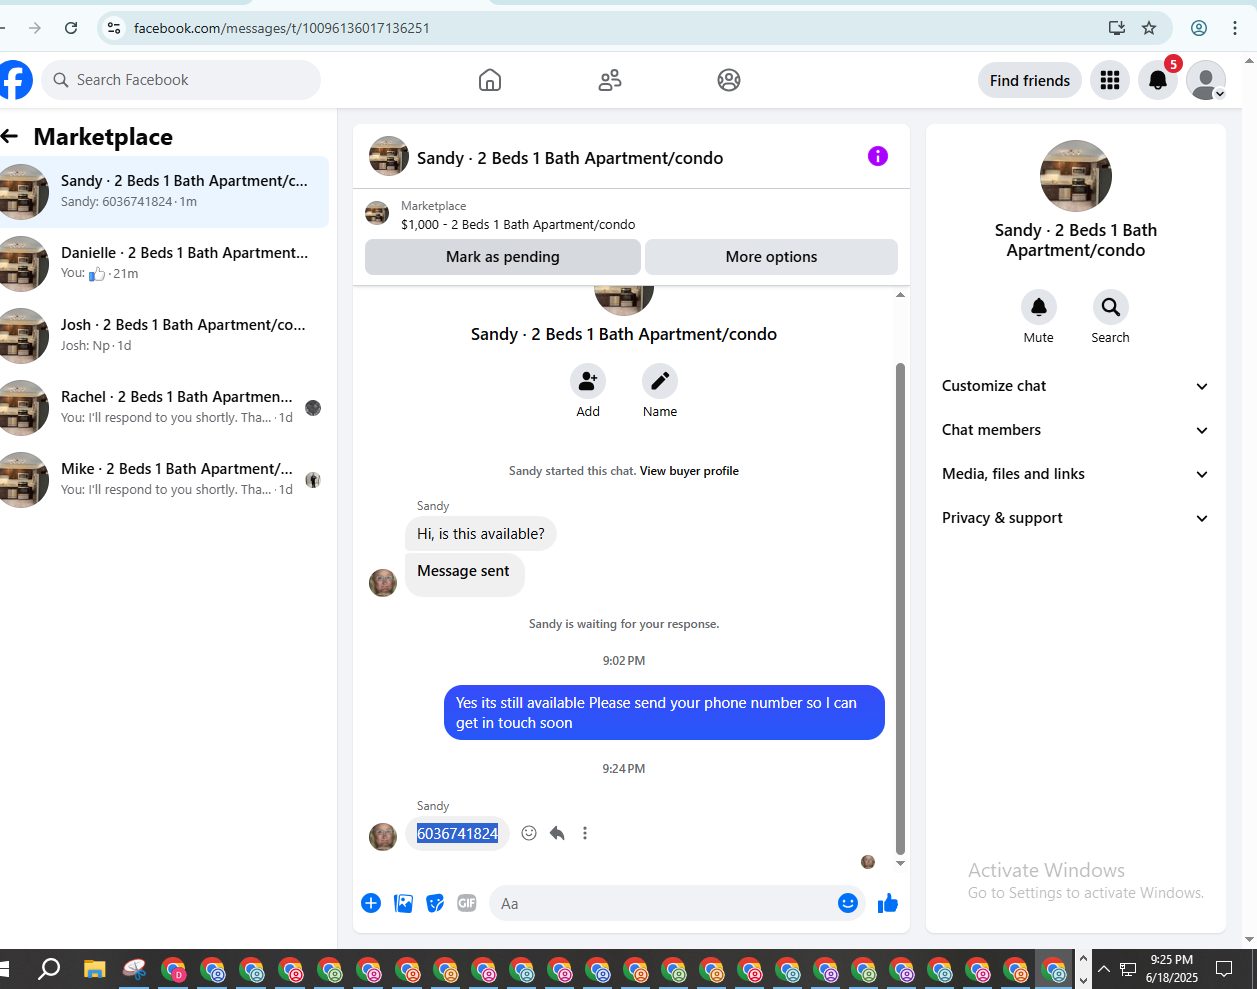1257x989 pixels.
Task: Reply to the 6036741824 message
Action: (x=557, y=833)
